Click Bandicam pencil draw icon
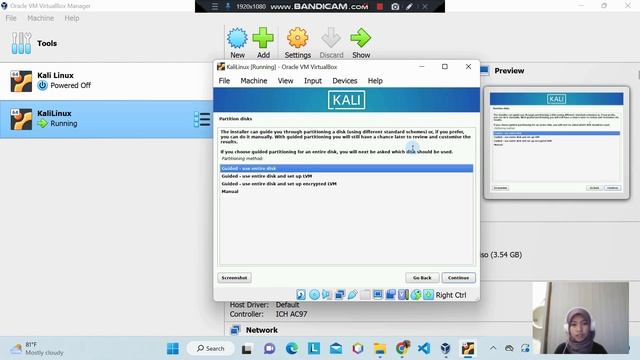Viewport: 640px width, 360px height. coord(409,7)
